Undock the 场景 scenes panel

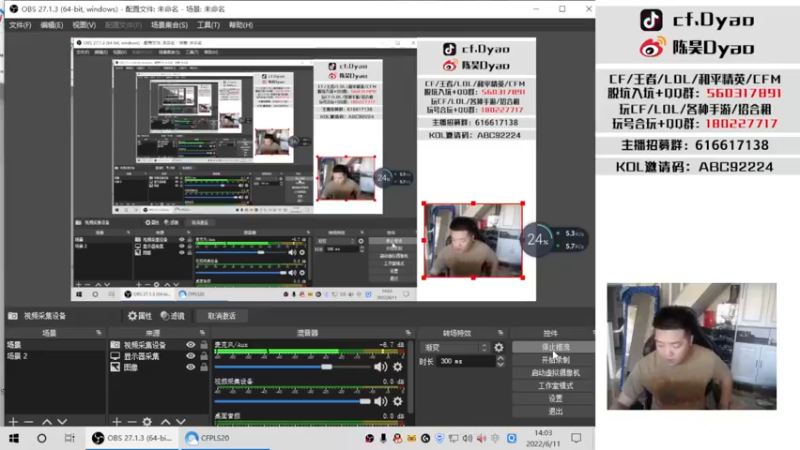[98, 333]
